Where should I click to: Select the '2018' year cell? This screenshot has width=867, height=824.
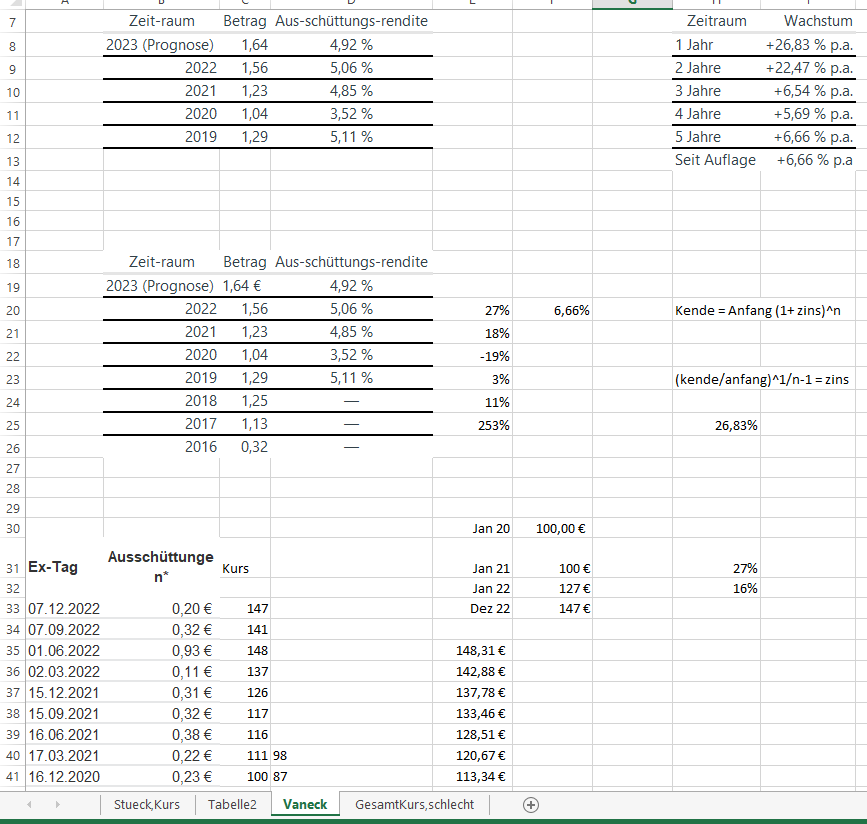point(161,401)
